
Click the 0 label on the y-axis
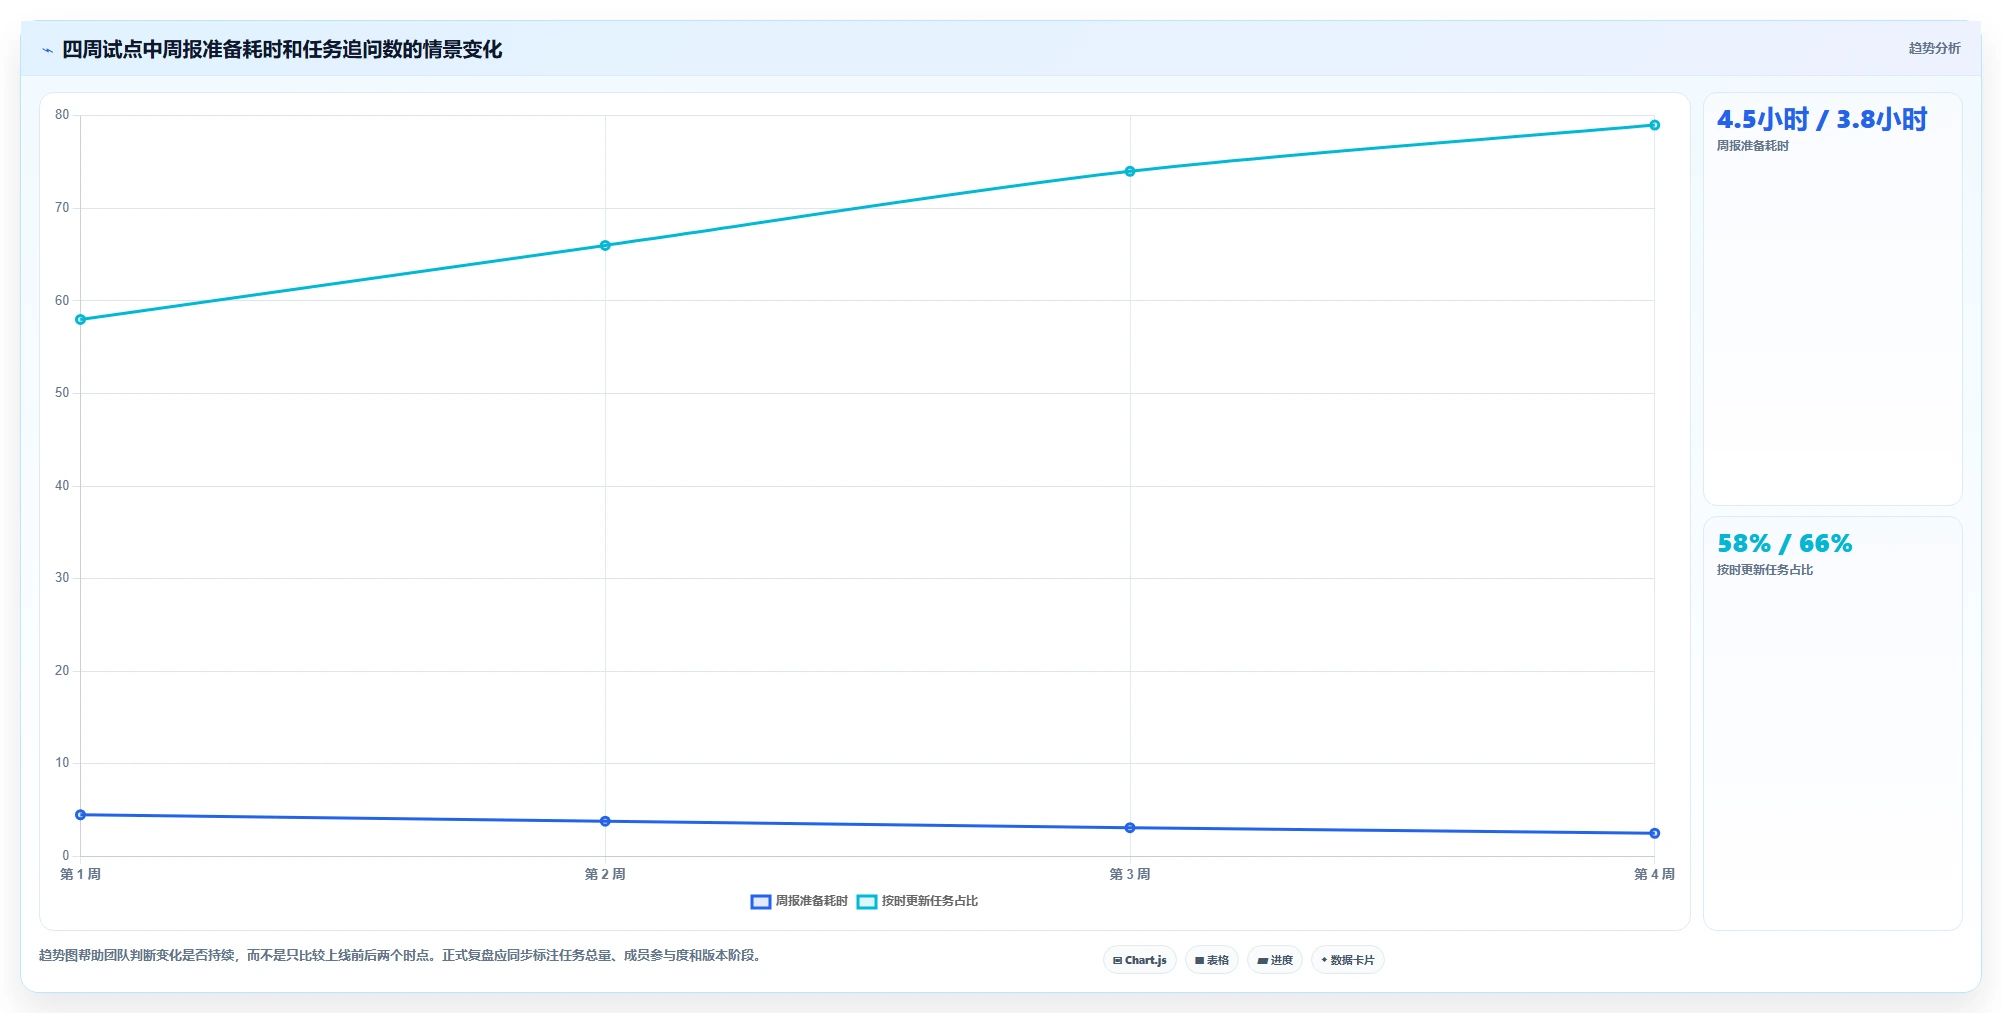coord(66,856)
